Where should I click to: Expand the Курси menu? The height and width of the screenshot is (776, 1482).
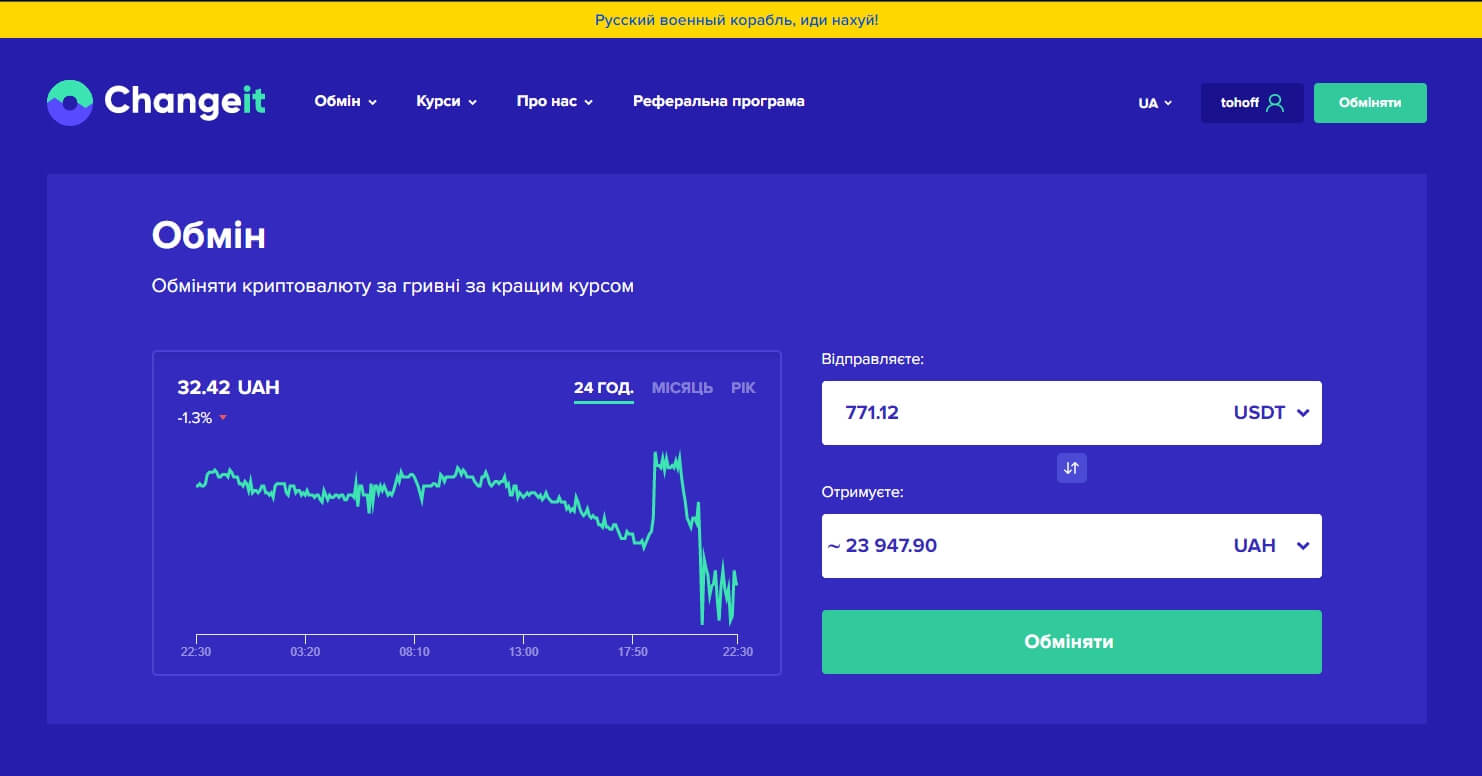pyautogui.click(x=446, y=101)
